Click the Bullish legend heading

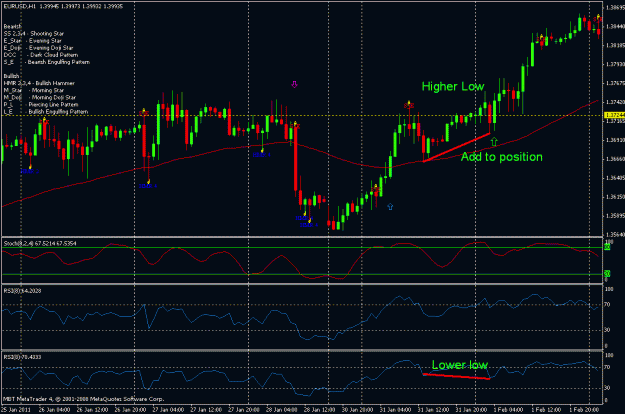(x=11, y=76)
